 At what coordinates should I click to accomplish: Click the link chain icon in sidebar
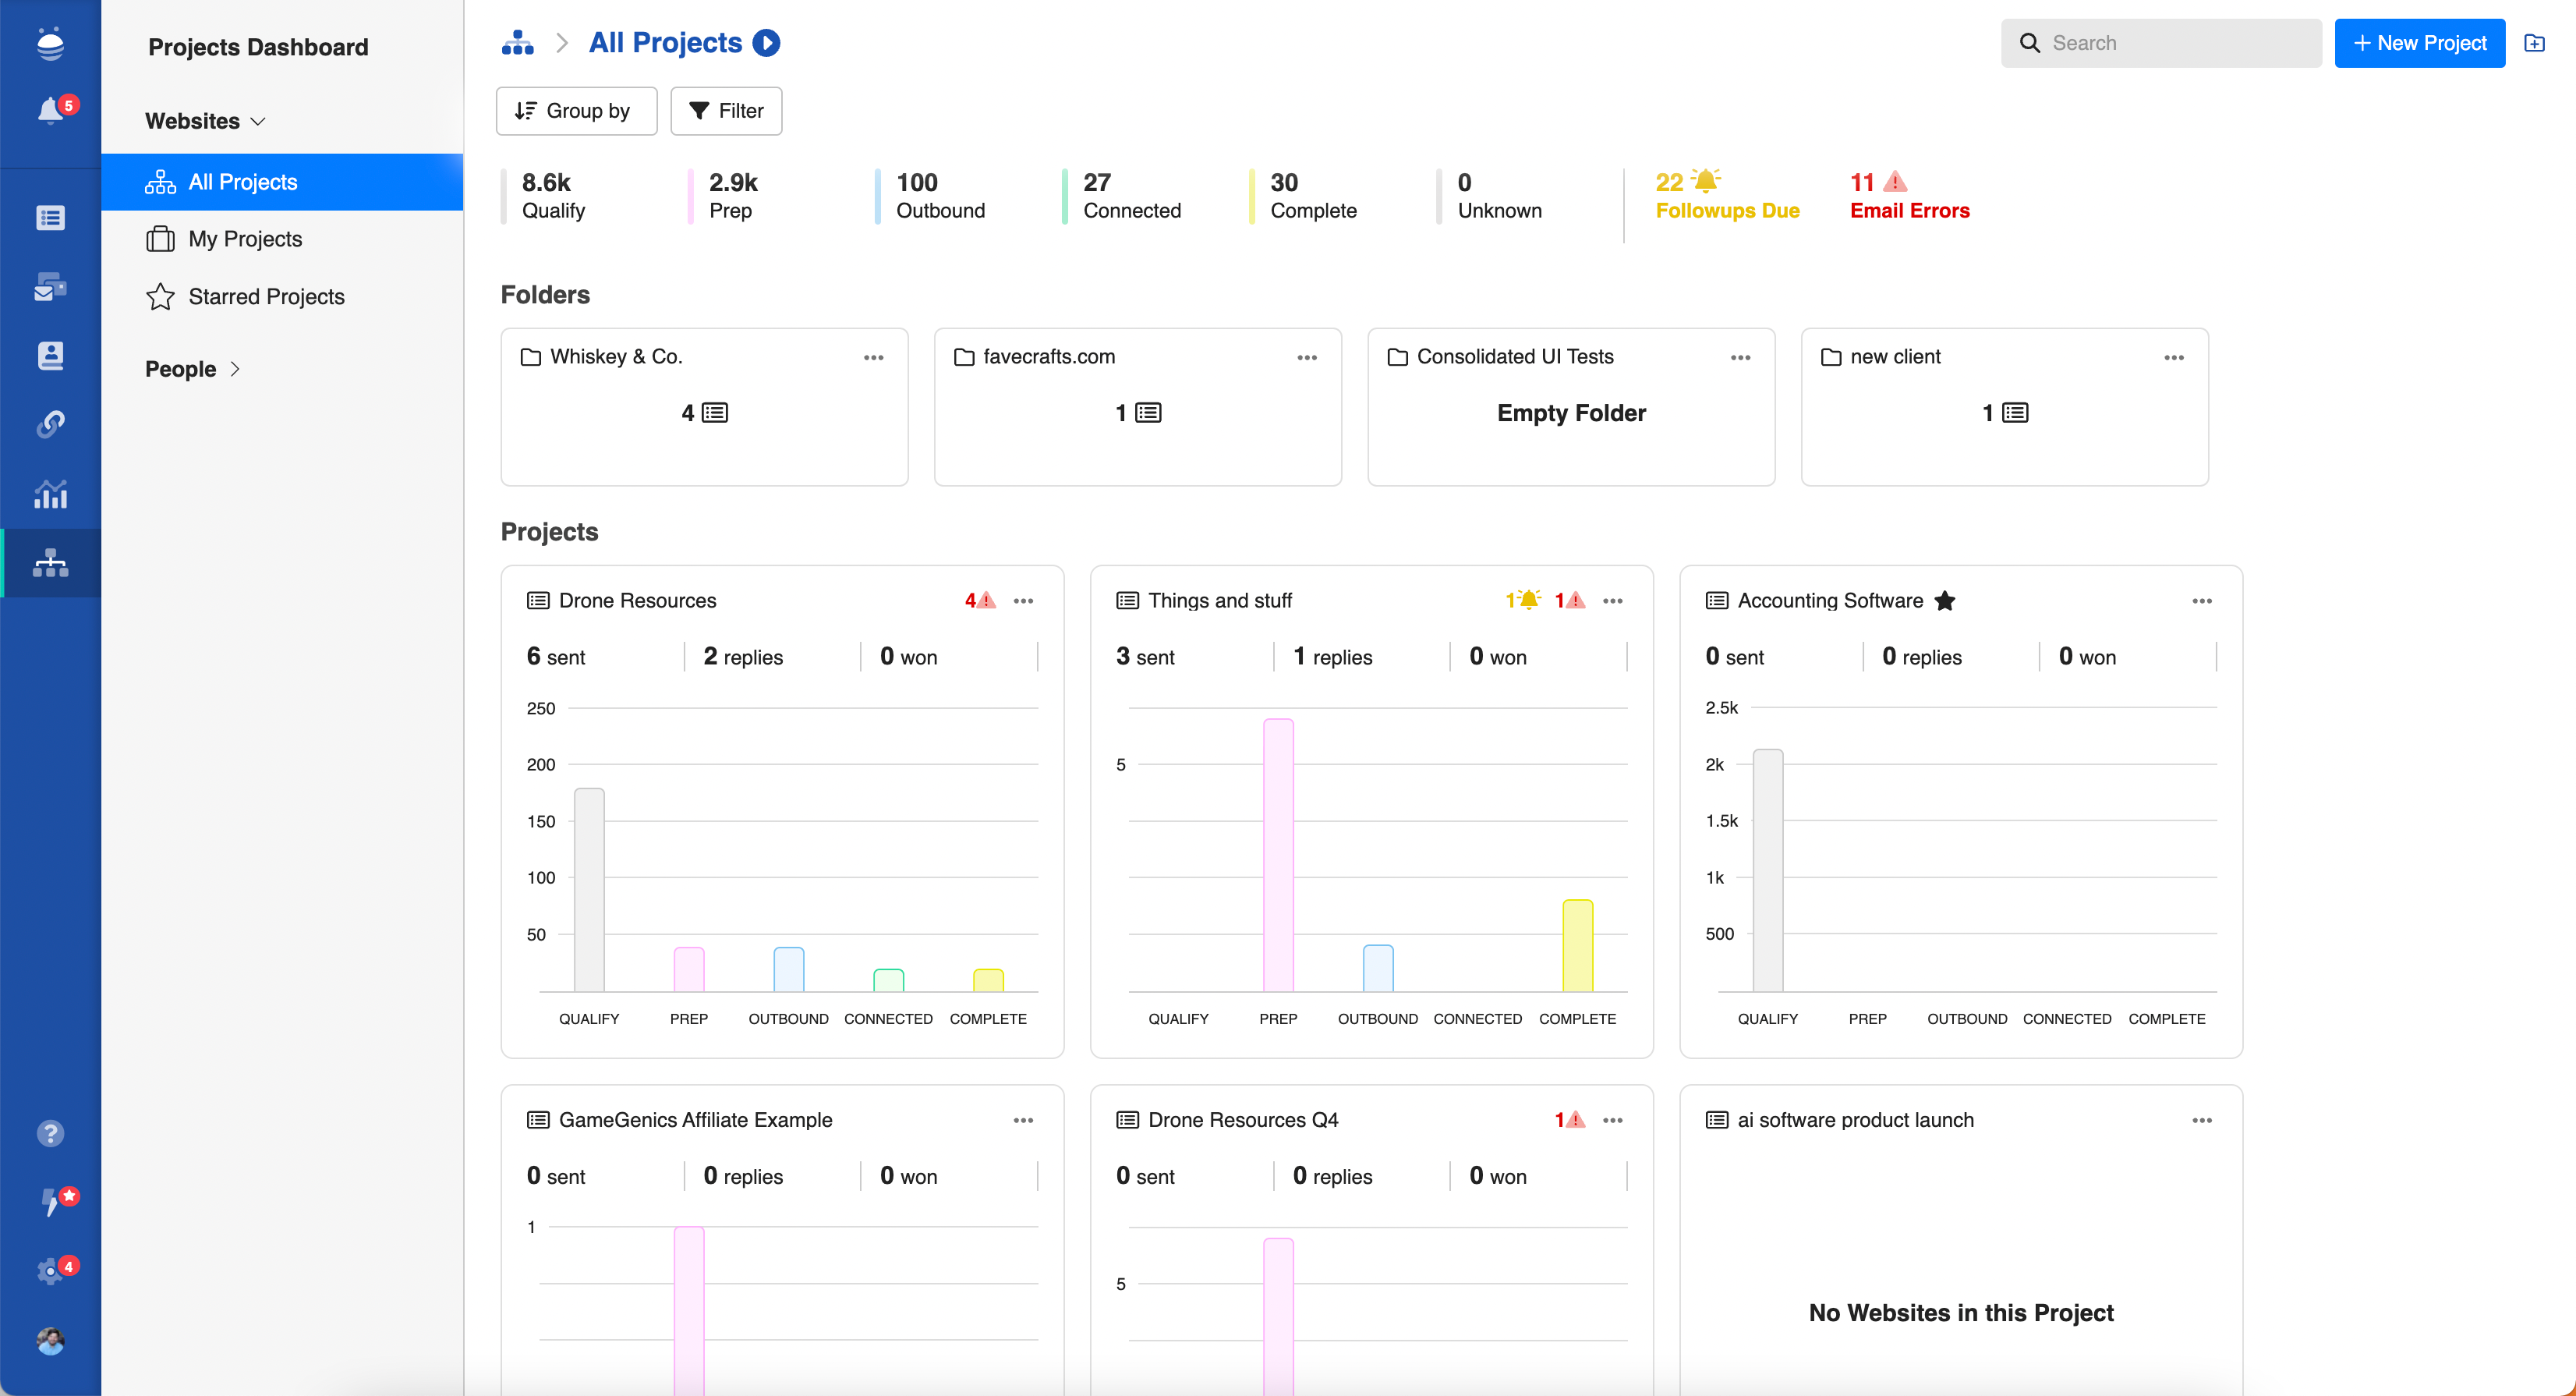point(51,424)
